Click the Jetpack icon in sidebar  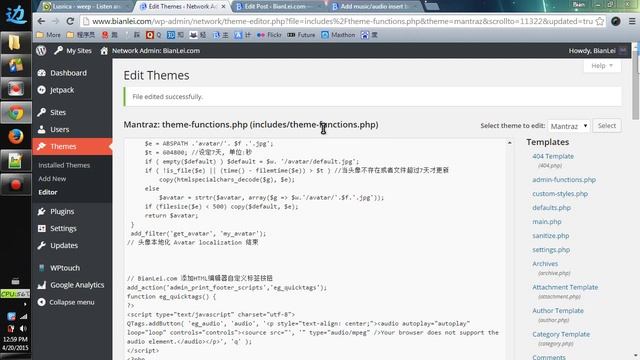pyautogui.click(x=42, y=90)
